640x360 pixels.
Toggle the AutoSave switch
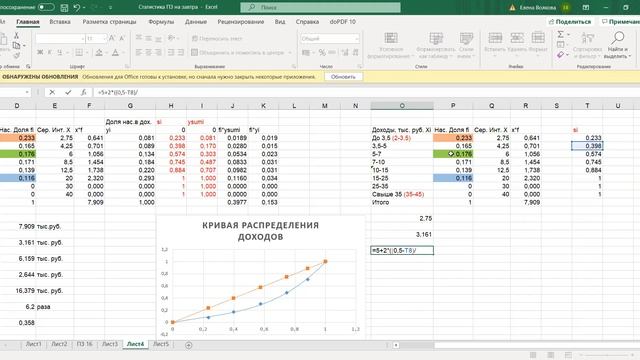[46, 7]
